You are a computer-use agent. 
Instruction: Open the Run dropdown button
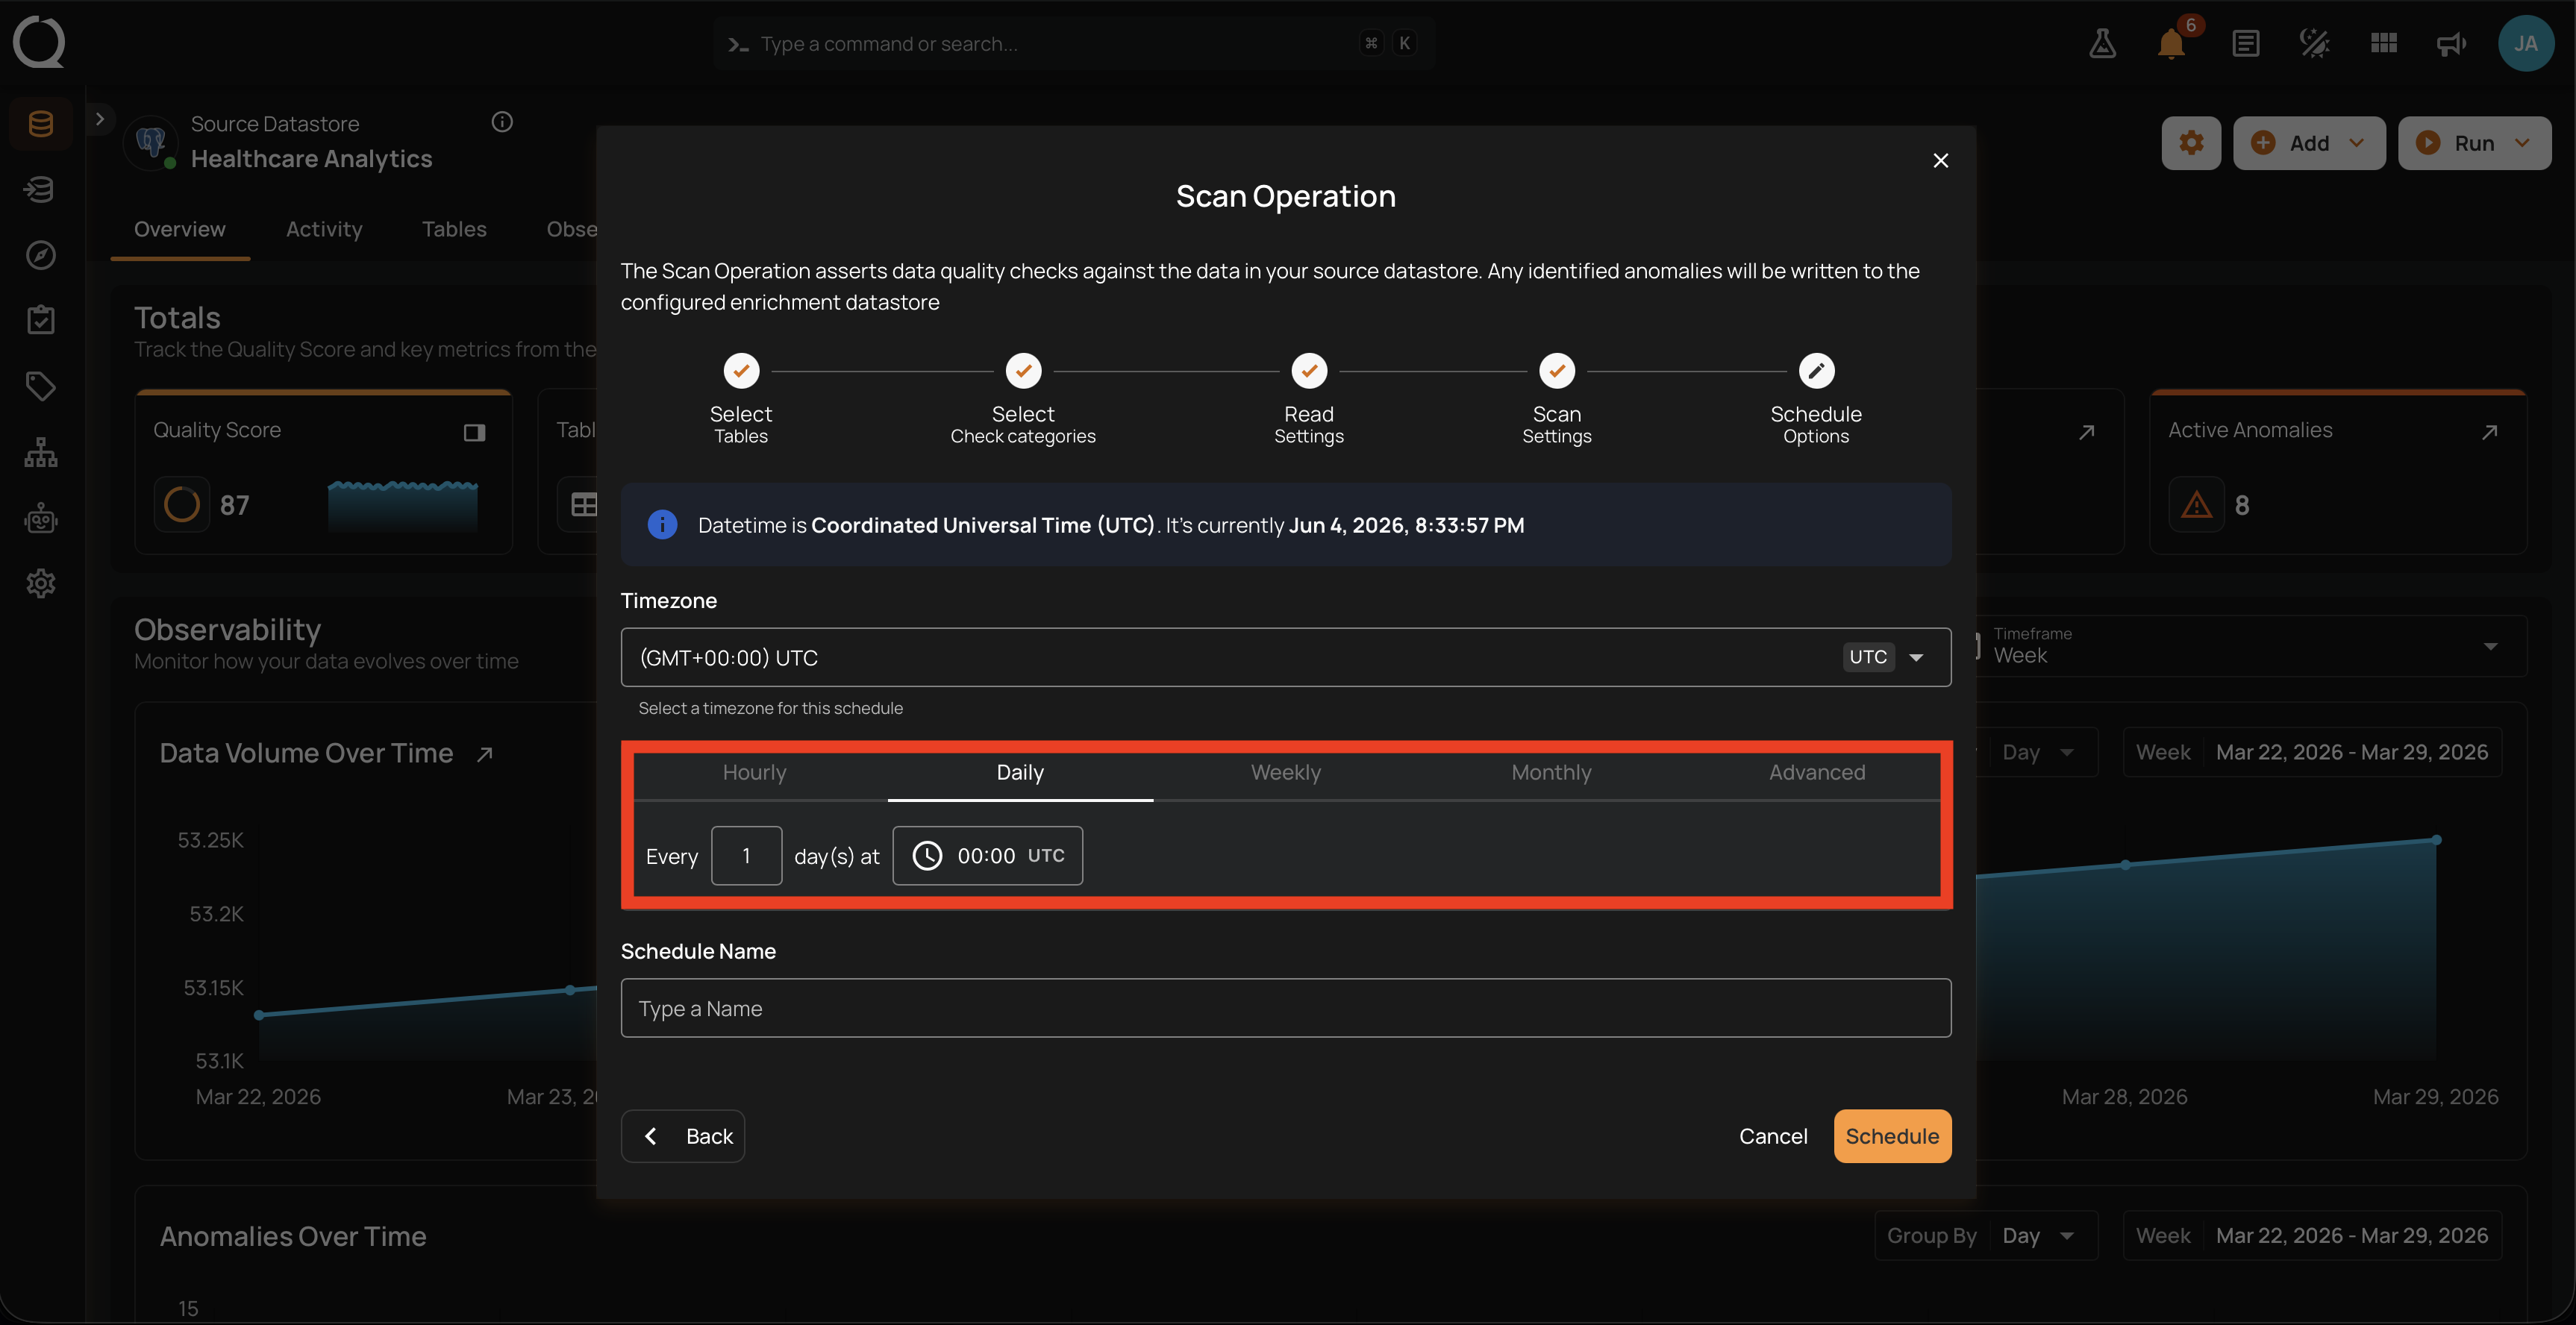point(2474,143)
